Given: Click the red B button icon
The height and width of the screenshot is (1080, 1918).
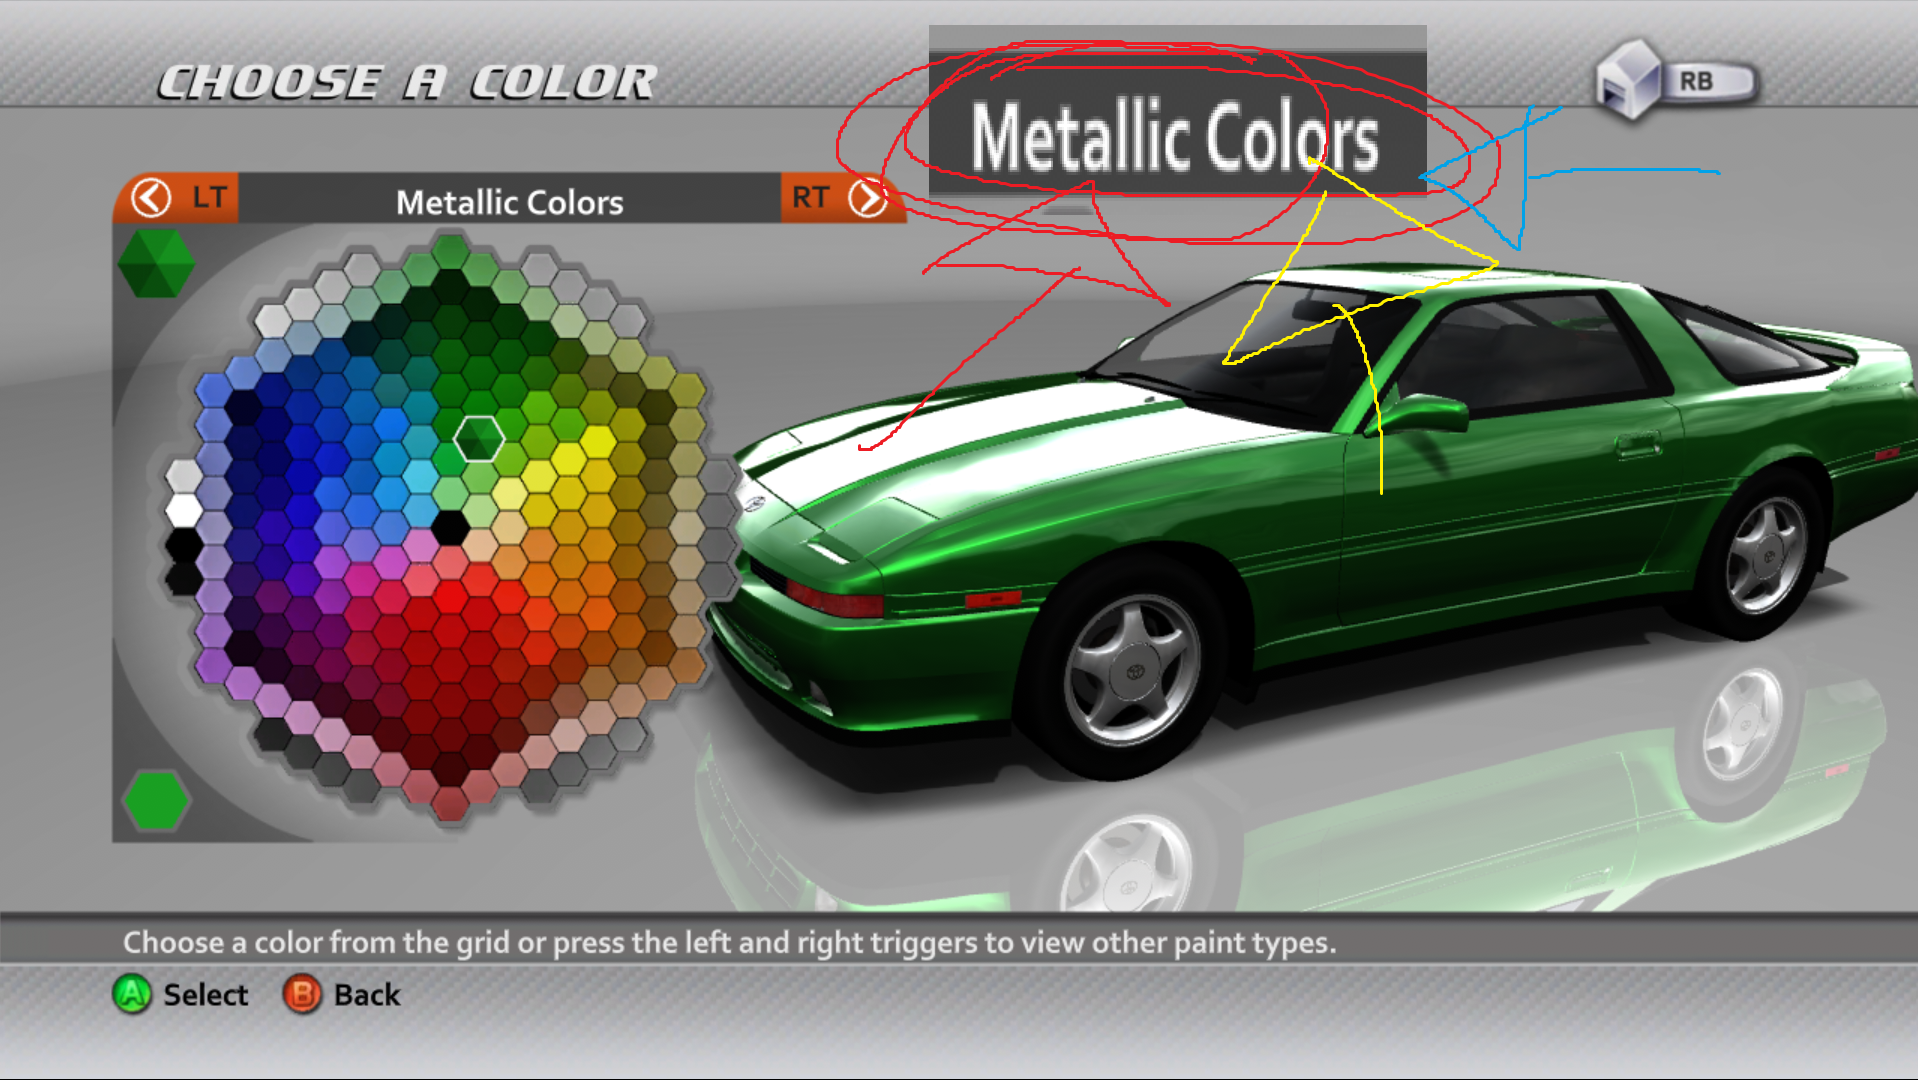Looking at the screenshot, I should pyautogui.click(x=302, y=994).
